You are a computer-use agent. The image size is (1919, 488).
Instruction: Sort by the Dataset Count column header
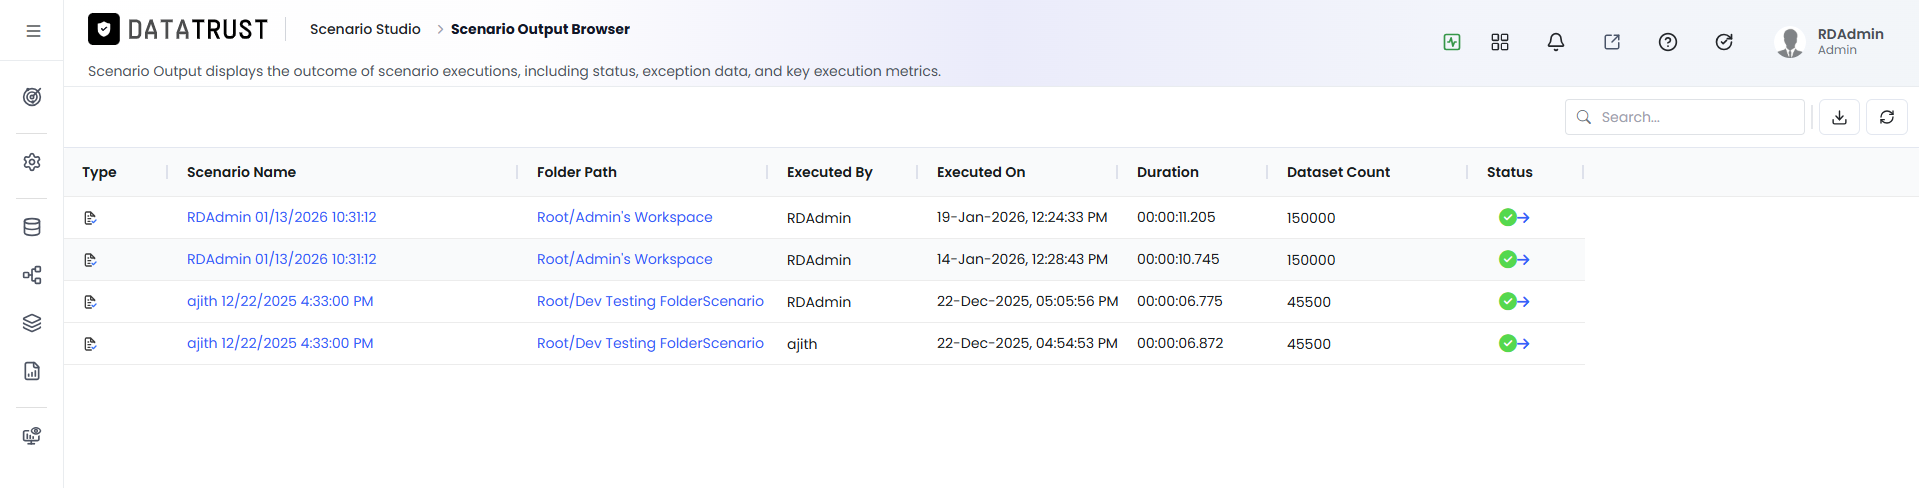(1338, 172)
